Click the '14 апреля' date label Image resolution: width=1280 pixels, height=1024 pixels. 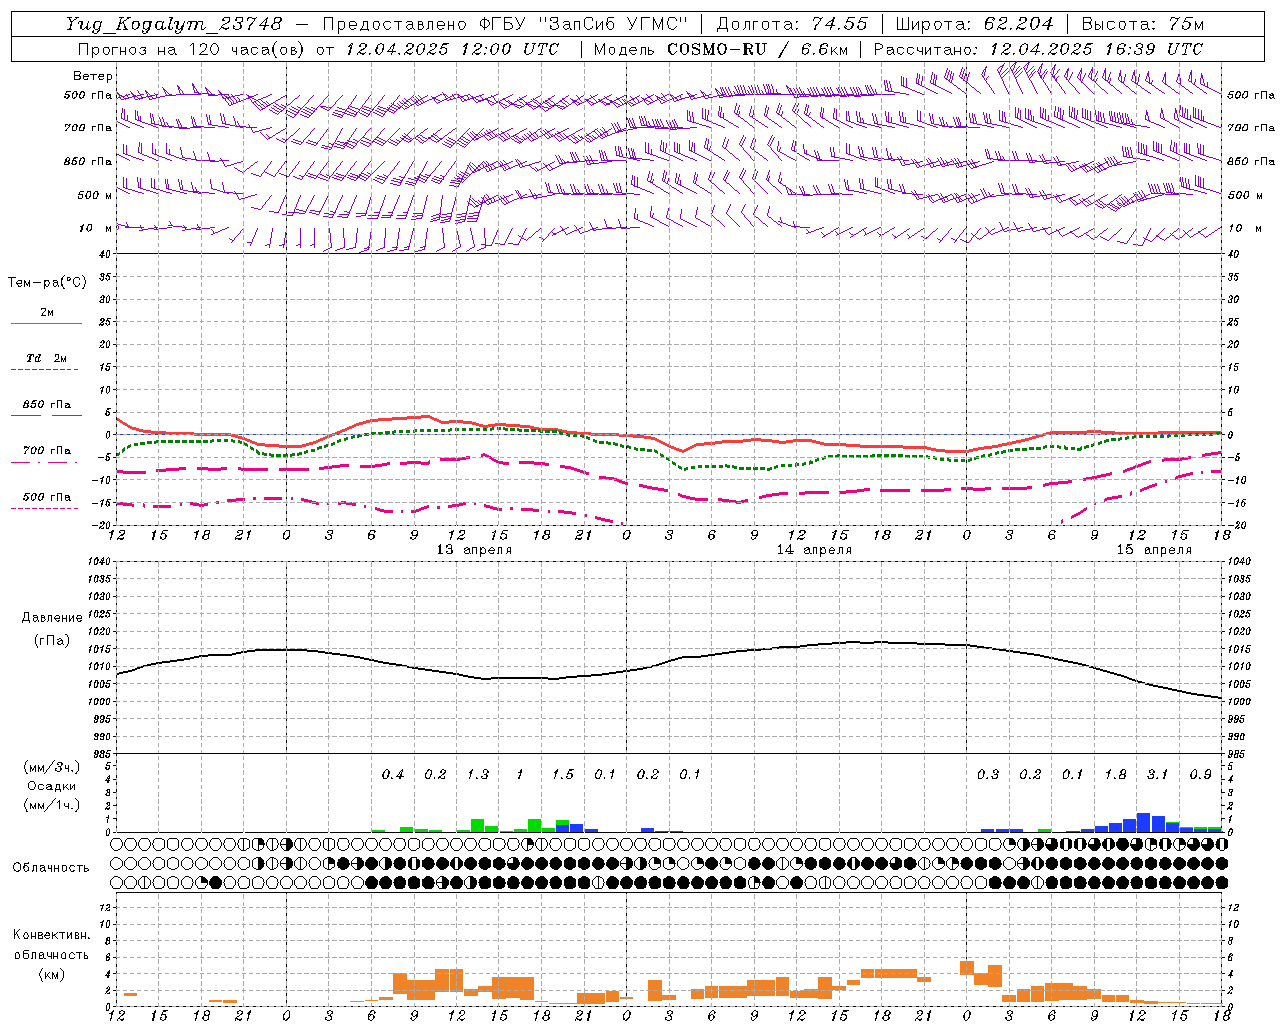pyautogui.click(x=814, y=550)
